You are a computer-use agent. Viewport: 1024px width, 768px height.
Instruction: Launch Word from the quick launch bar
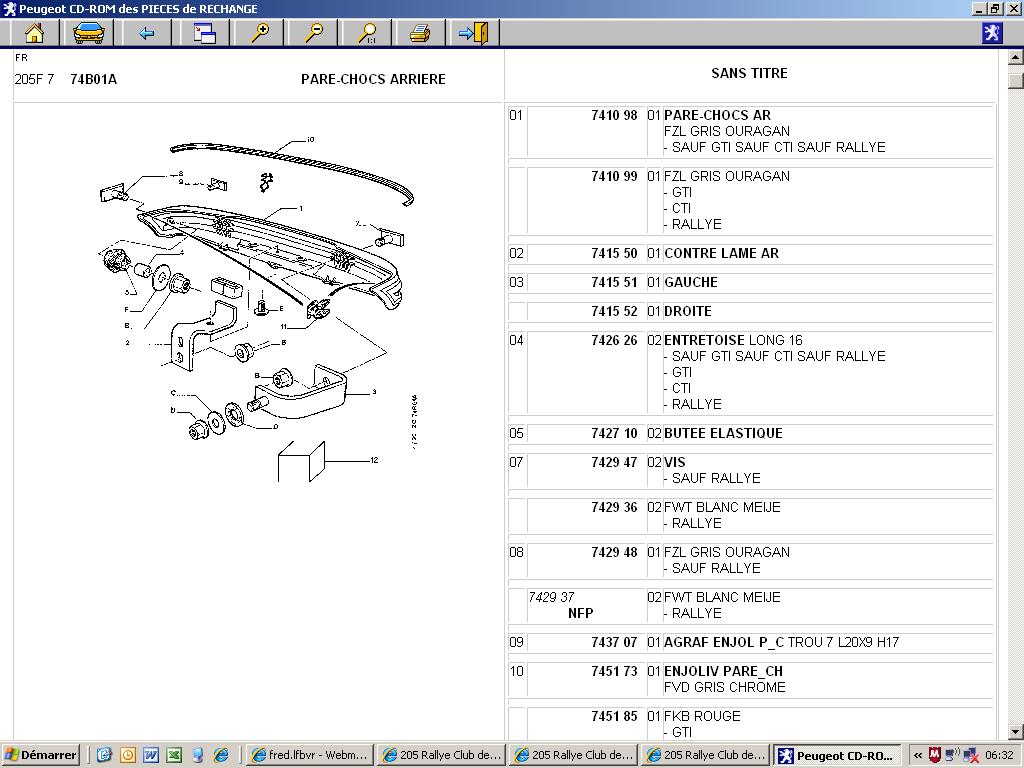(151, 755)
